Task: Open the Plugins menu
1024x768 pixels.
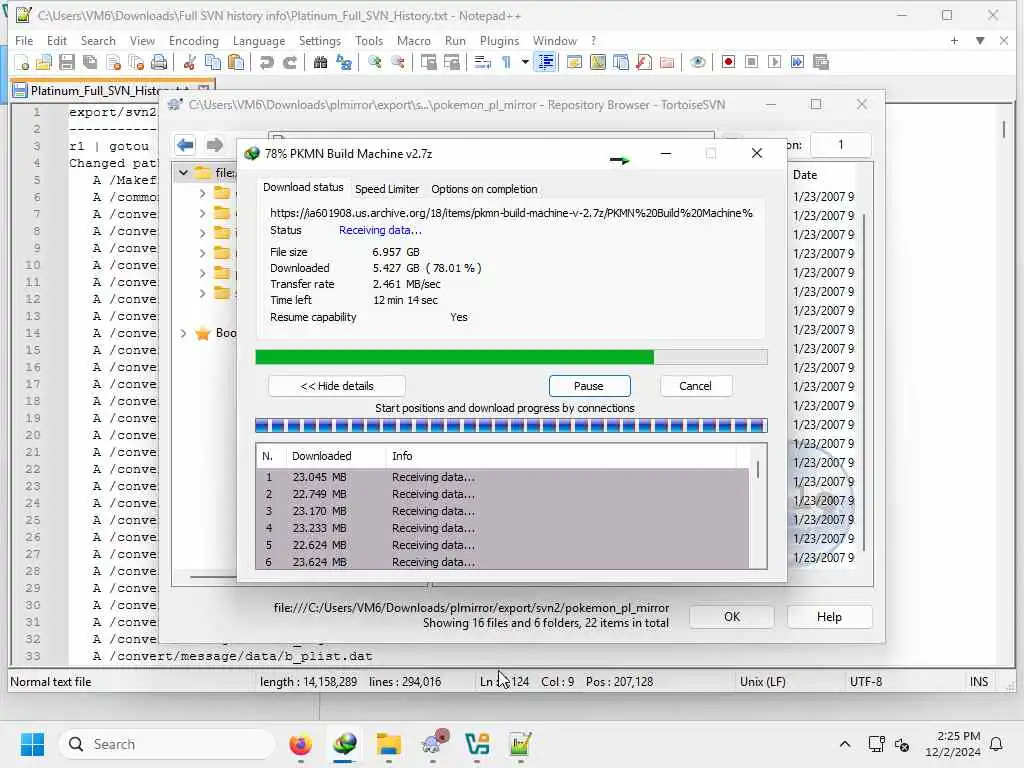Action: (x=500, y=40)
